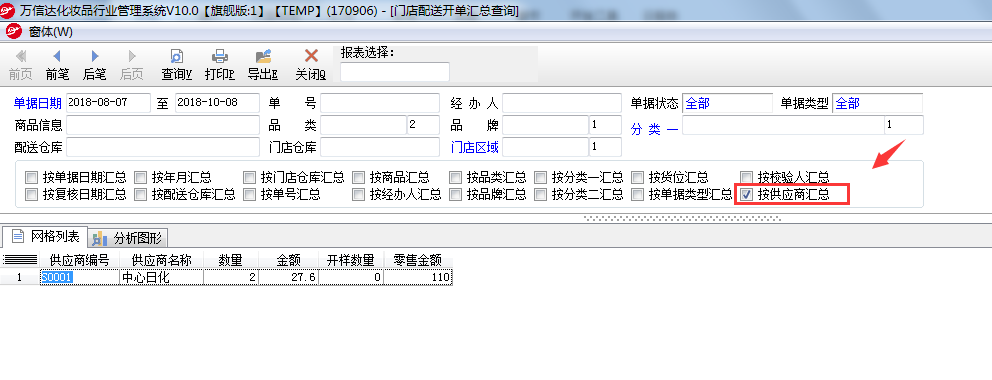This screenshot has height=380, width=992.
Task: Enable 按复核日期汇总 checkbox
Action: click(32, 194)
